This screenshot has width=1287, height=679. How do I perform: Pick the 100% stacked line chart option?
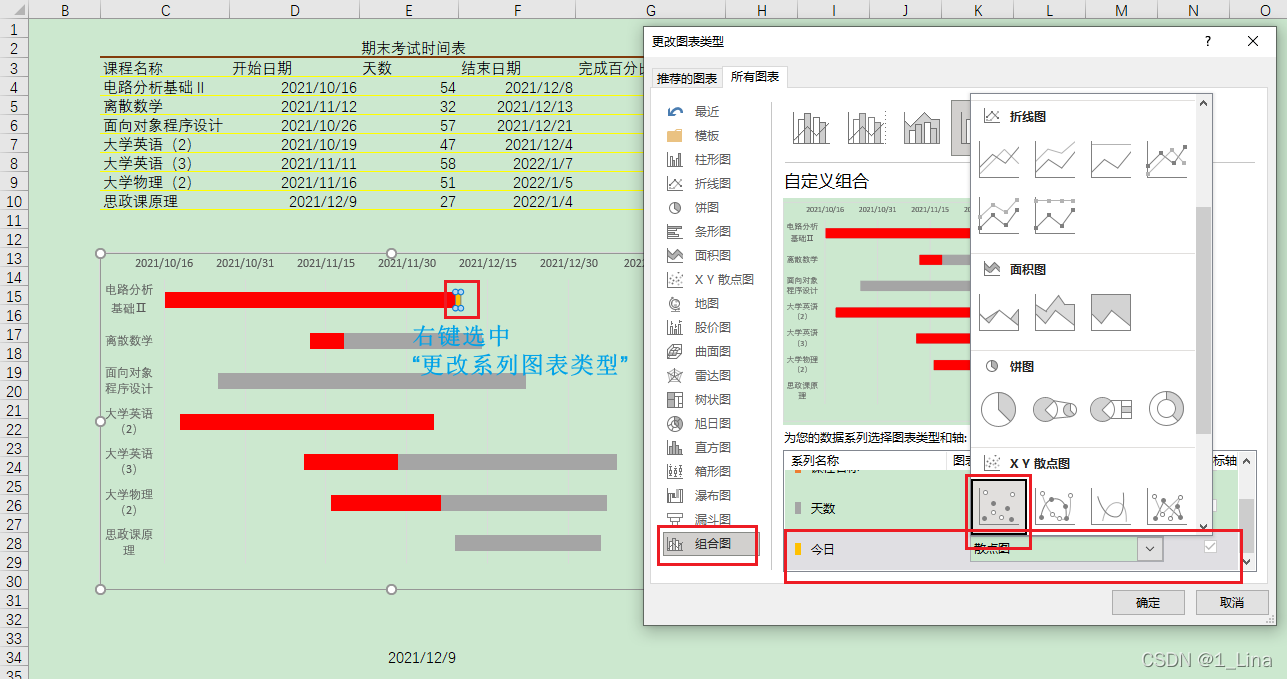(1111, 160)
